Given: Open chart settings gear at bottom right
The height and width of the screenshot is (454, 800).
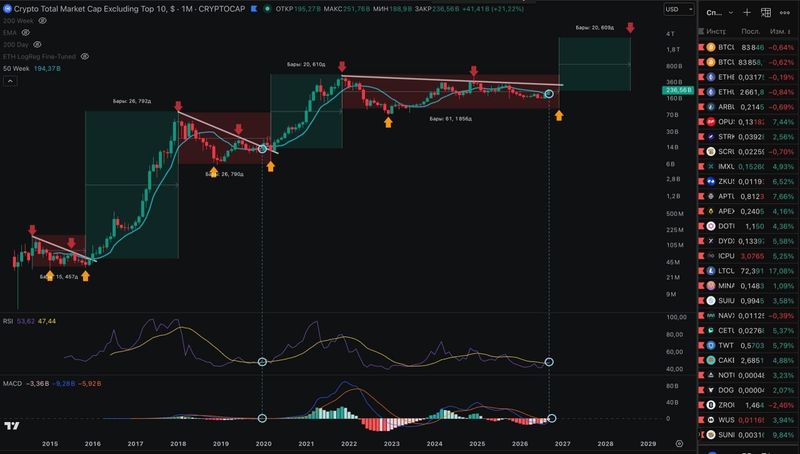Looking at the screenshot, I should [x=679, y=444].
